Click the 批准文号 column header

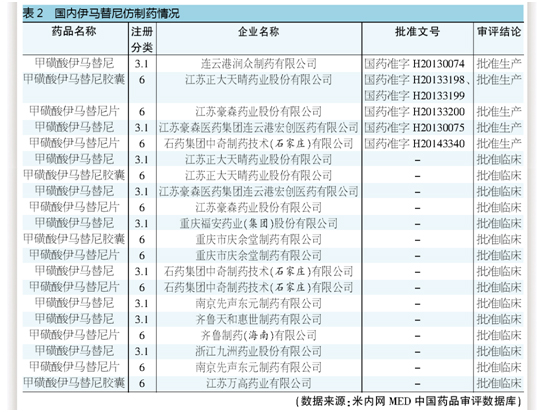[x=417, y=32]
